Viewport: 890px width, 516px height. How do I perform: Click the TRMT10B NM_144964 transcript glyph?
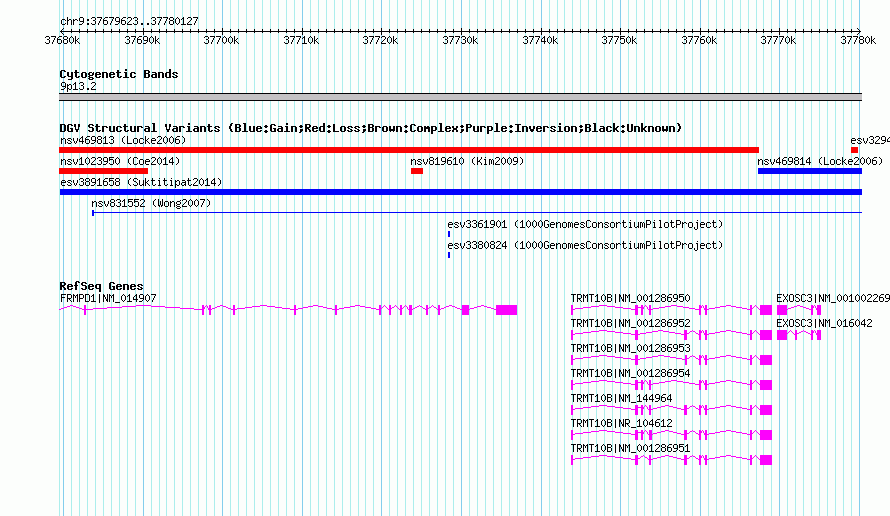671,410
